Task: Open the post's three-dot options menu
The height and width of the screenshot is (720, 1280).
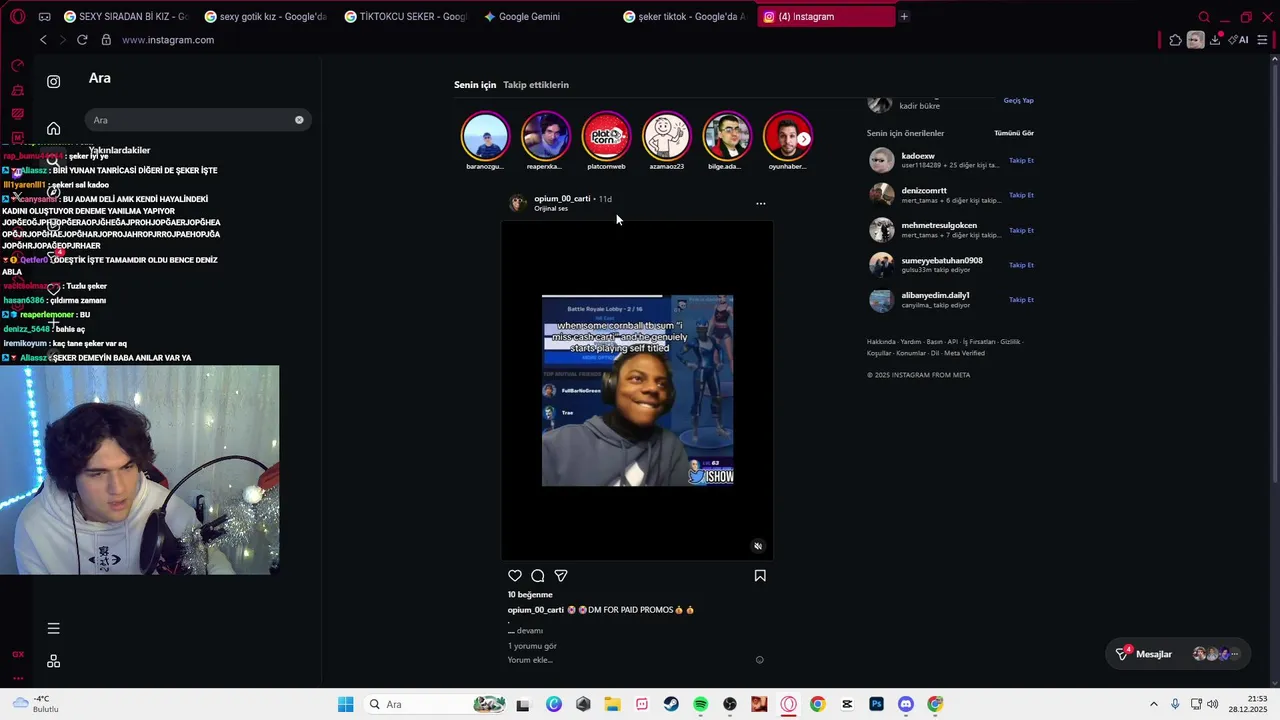Action: (761, 203)
